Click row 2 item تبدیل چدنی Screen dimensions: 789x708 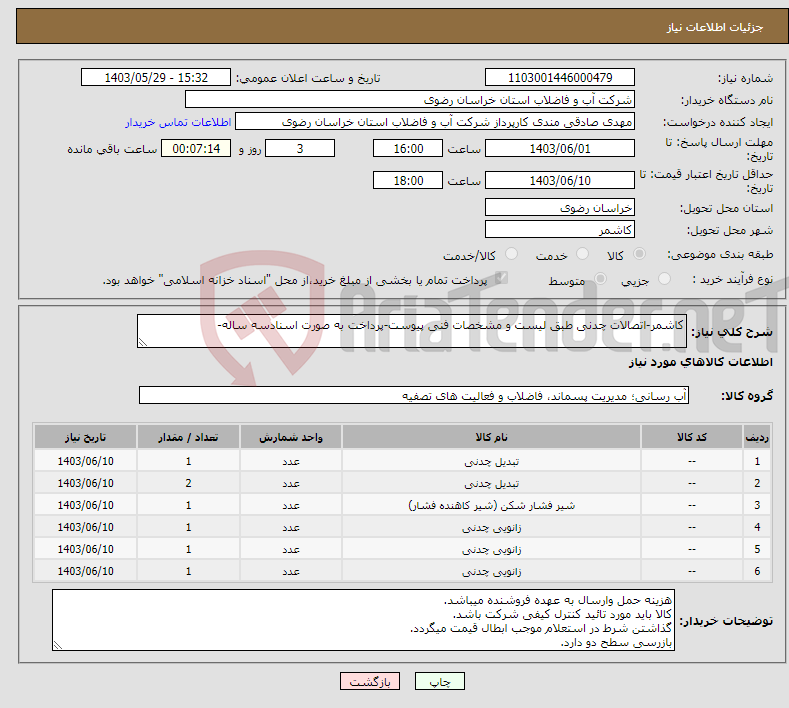pyautogui.click(x=492, y=484)
